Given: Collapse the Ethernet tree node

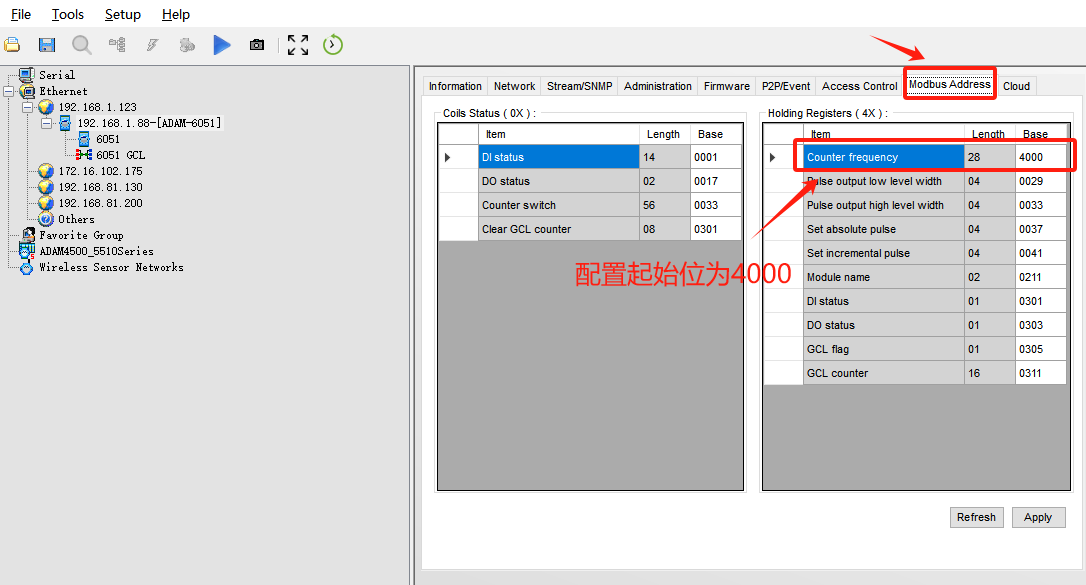Looking at the screenshot, I should pos(9,91).
